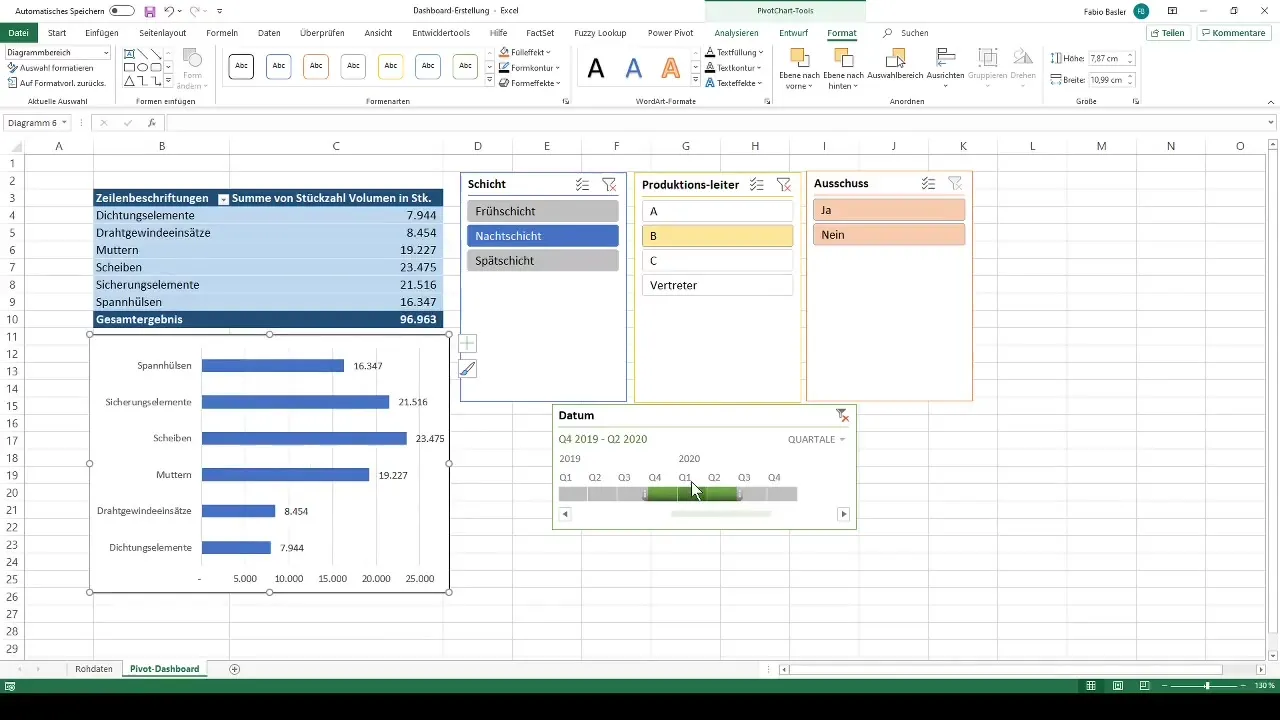Click the Teilen share button
Screen dimensions: 1280x720
click(1168, 33)
